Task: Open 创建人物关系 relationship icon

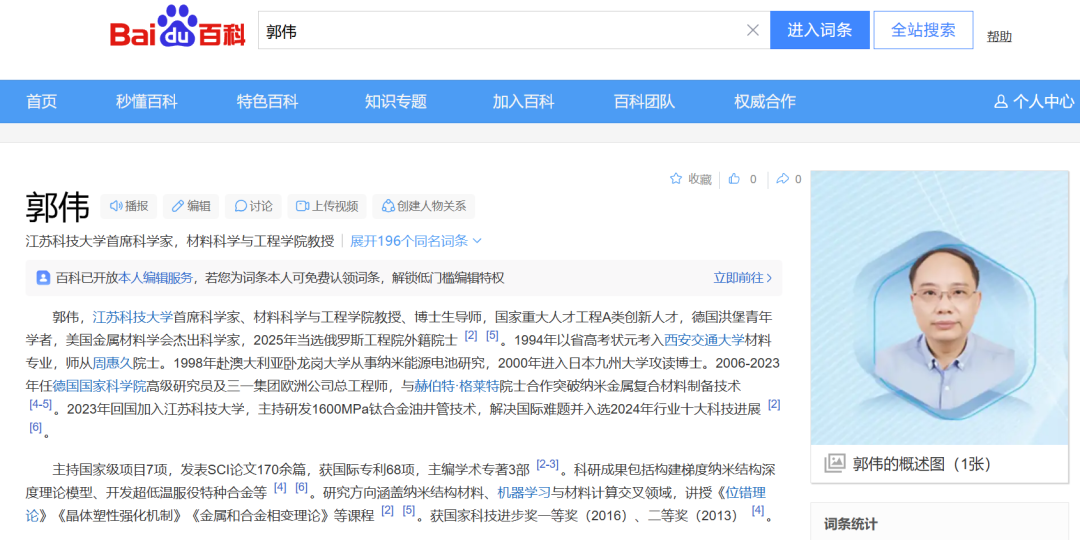Action: pos(388,206)
